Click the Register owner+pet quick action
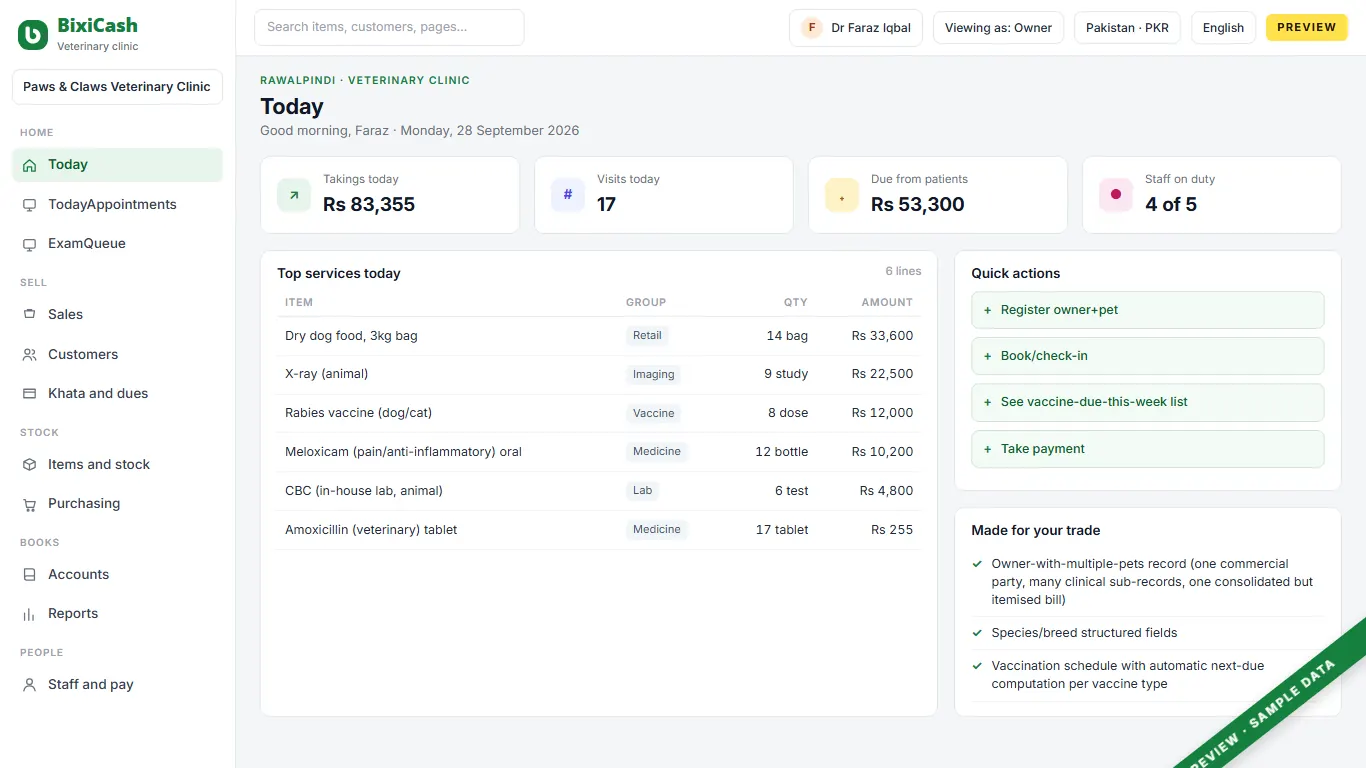This screenshot has width=1366, height=768. [x=1148, y=310]
